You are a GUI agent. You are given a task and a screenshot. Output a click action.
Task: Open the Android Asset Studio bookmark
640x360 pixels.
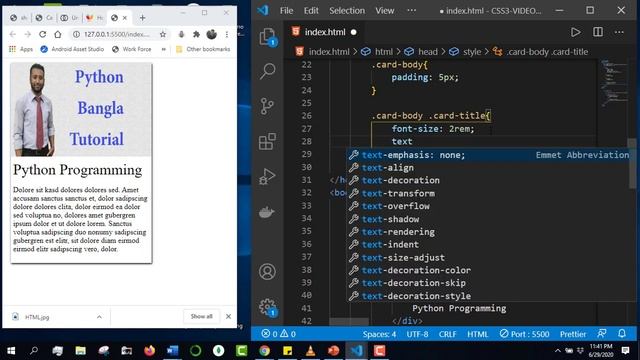tap(72, 49)
